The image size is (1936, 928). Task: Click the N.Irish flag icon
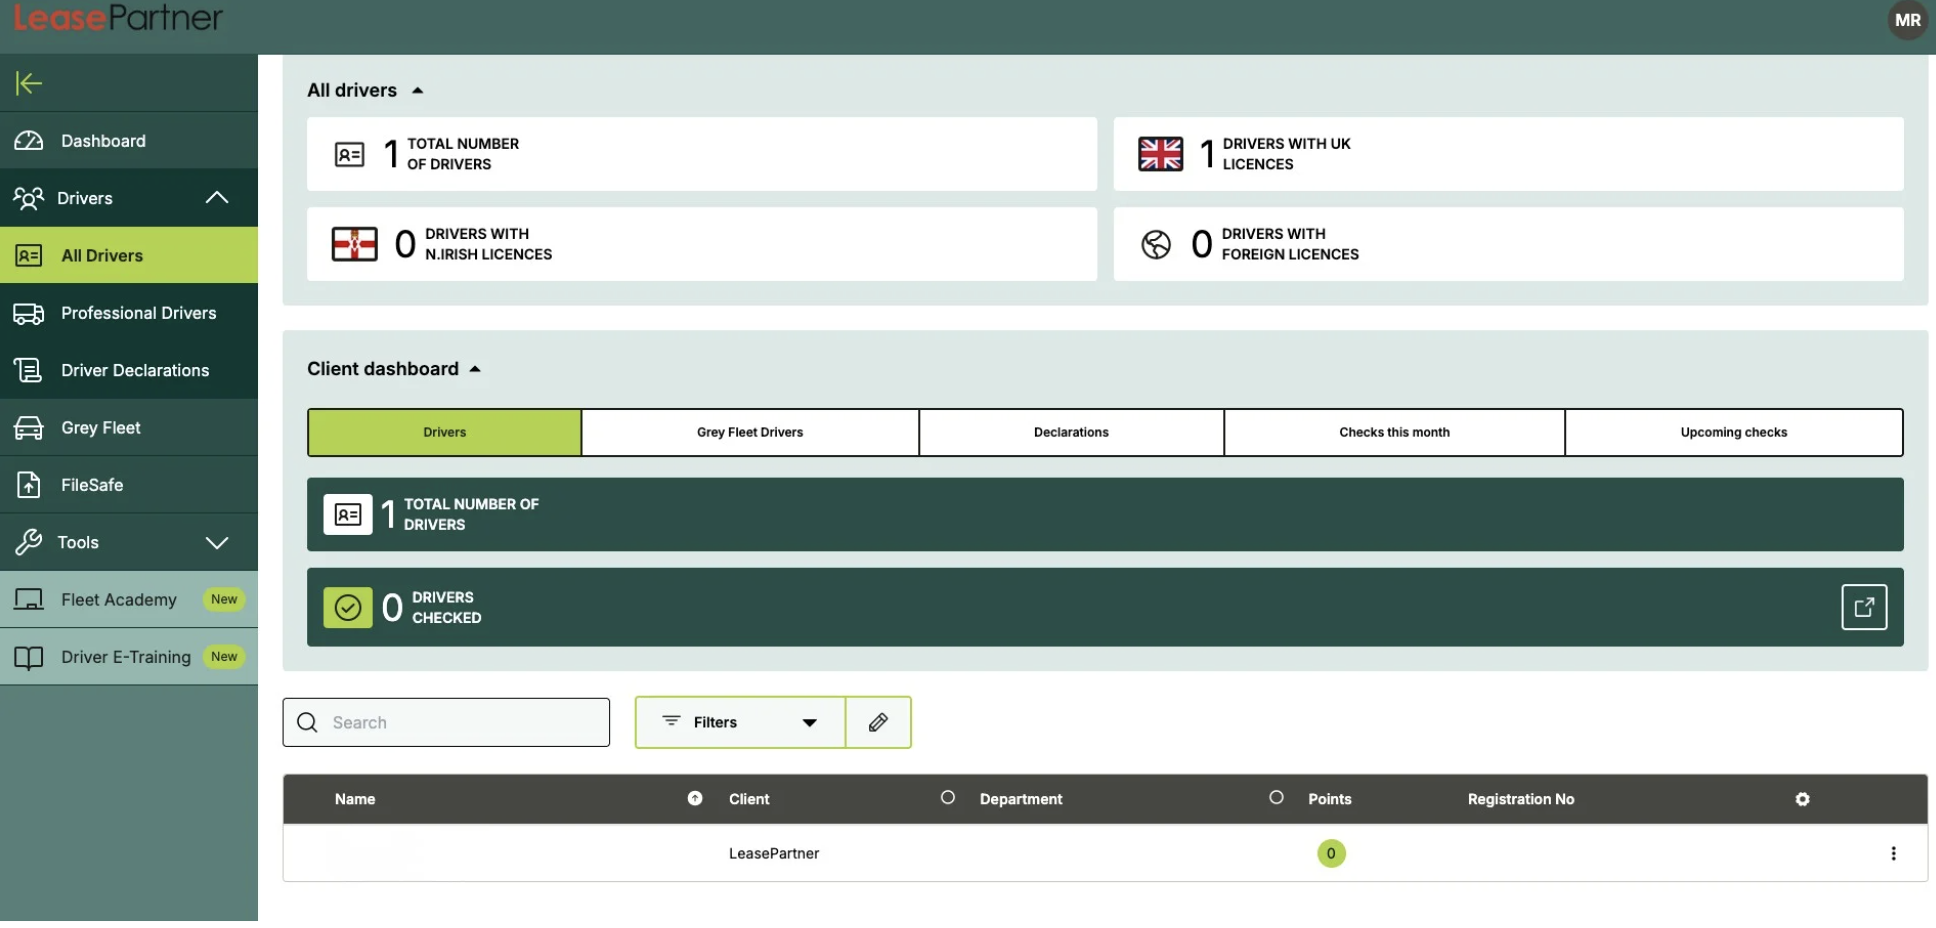(x=354, y=244)
